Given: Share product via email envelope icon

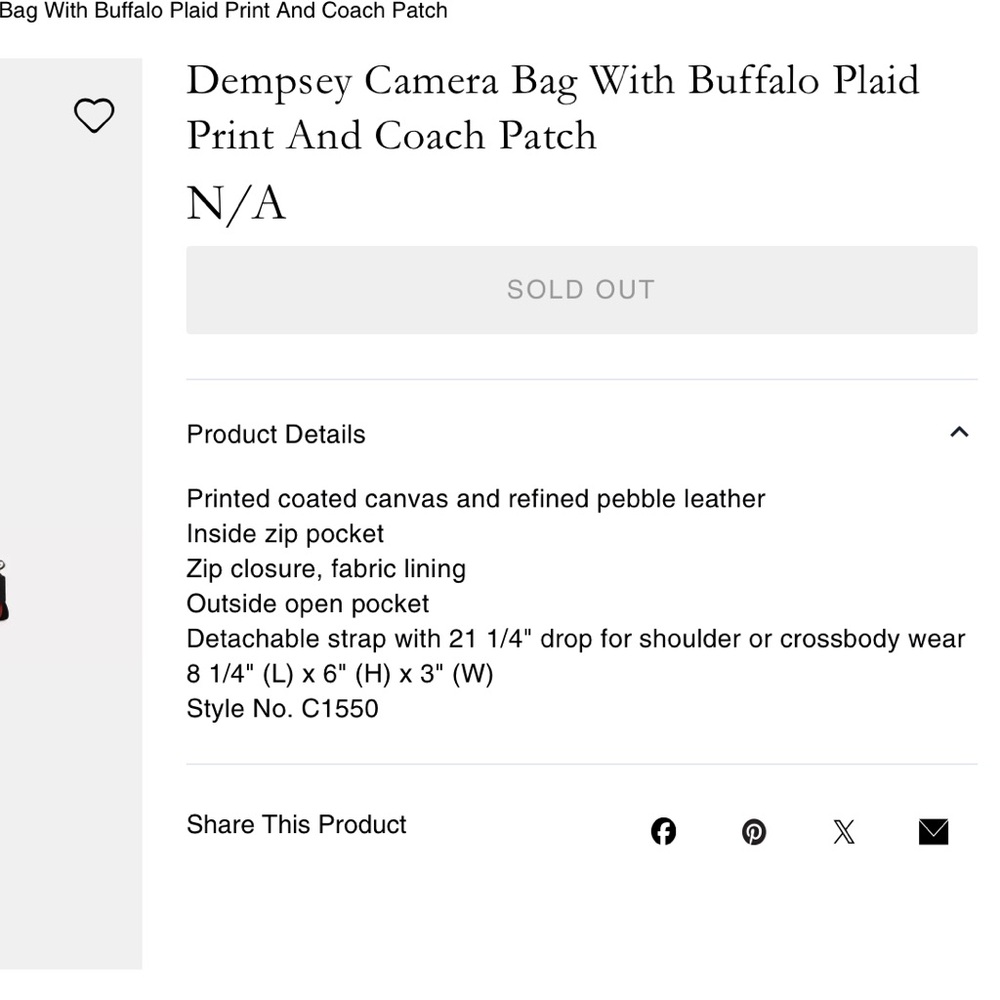Looking at the screenshot, I should point(933,831).
